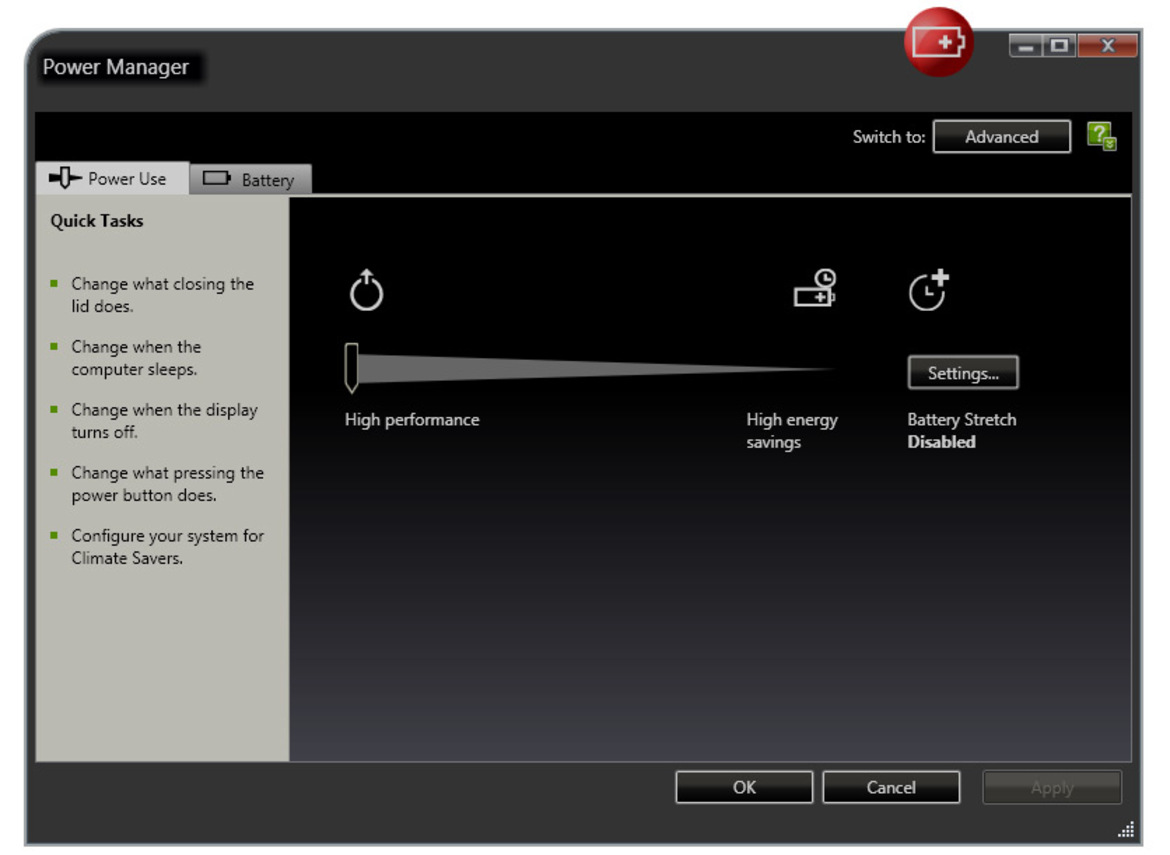Confirm with the OK button
The image size is (1170, 855).
[744, 787]
